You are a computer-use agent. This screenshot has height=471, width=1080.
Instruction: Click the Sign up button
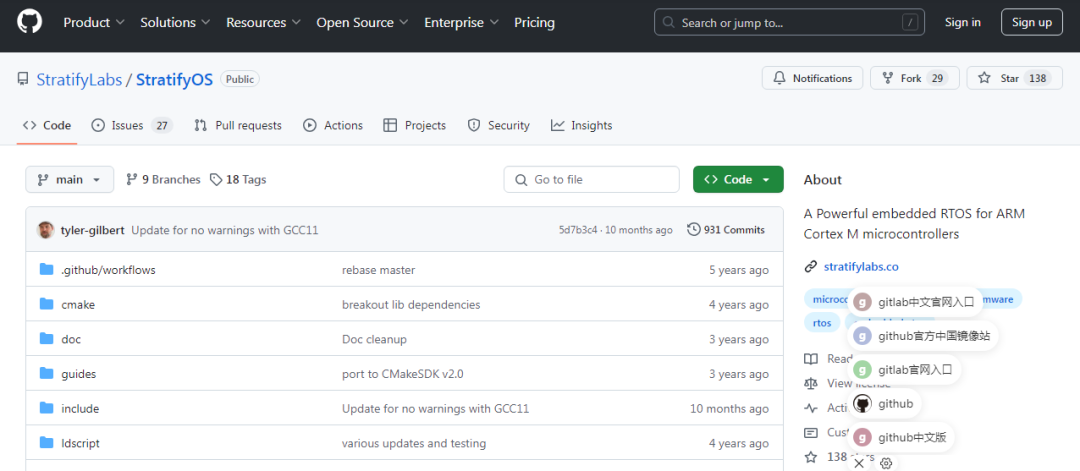(1031, 22)
